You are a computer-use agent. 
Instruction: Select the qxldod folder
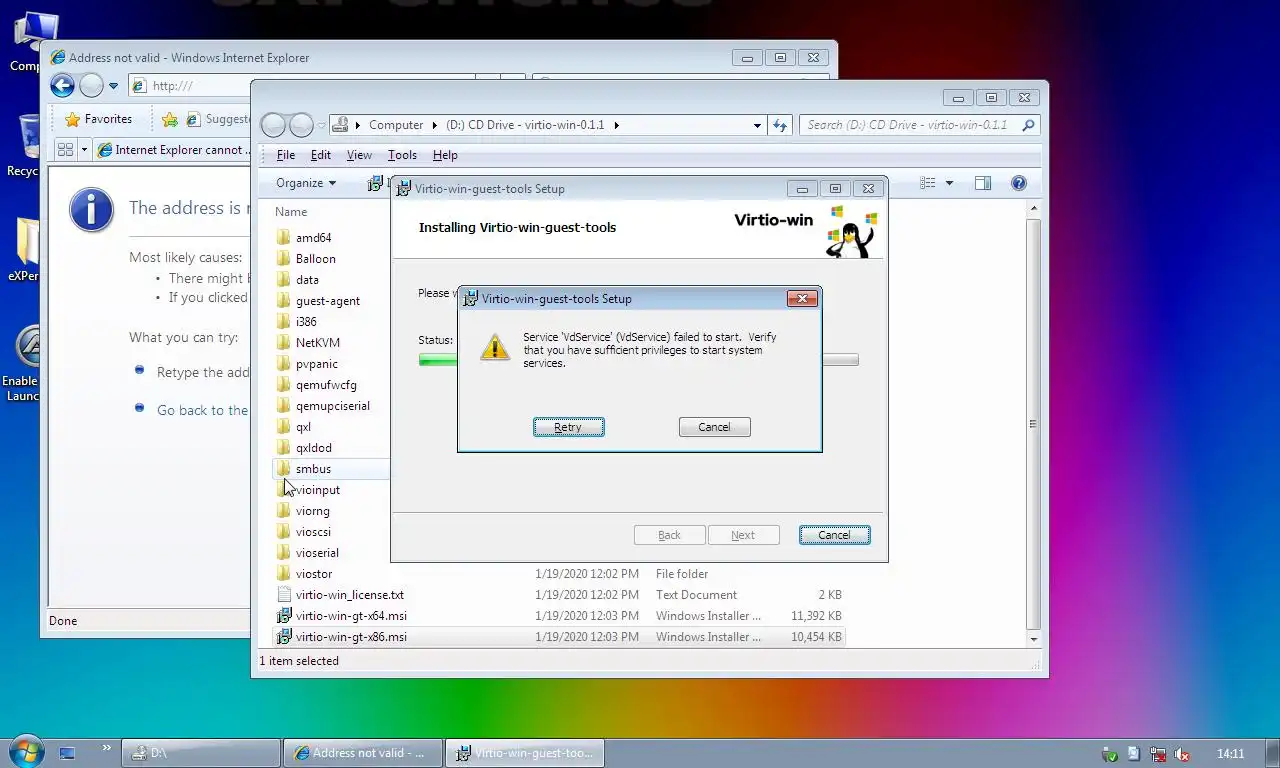(313, 448)
